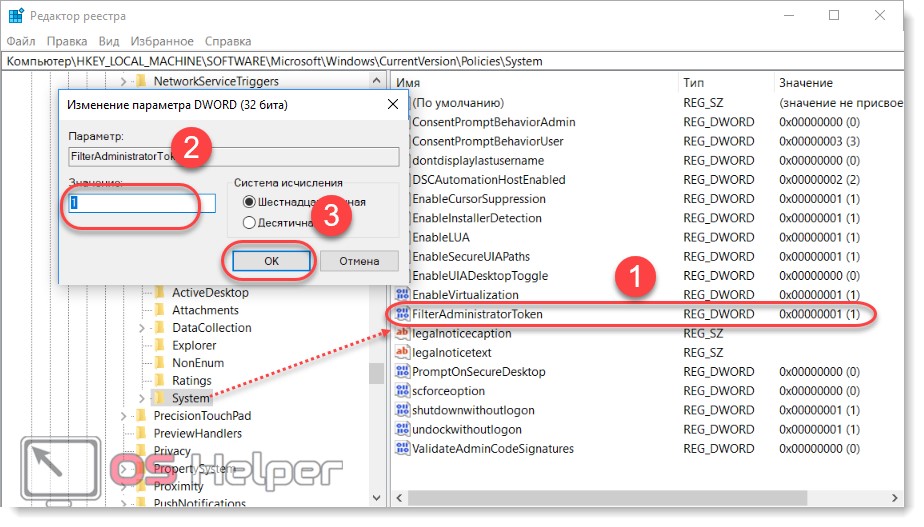
Task: Close the DWORD edit dialog
Action: tap(393, 103)
